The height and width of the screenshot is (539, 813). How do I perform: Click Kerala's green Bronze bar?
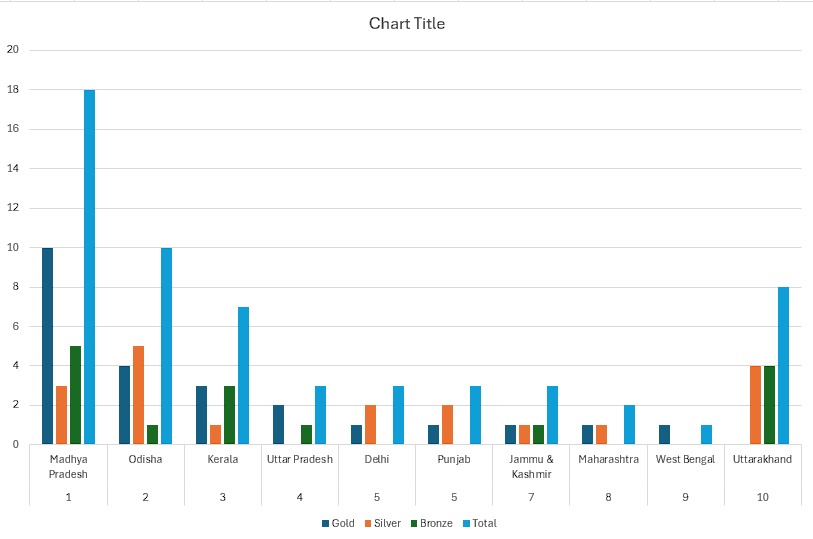(x=229, y=415)
